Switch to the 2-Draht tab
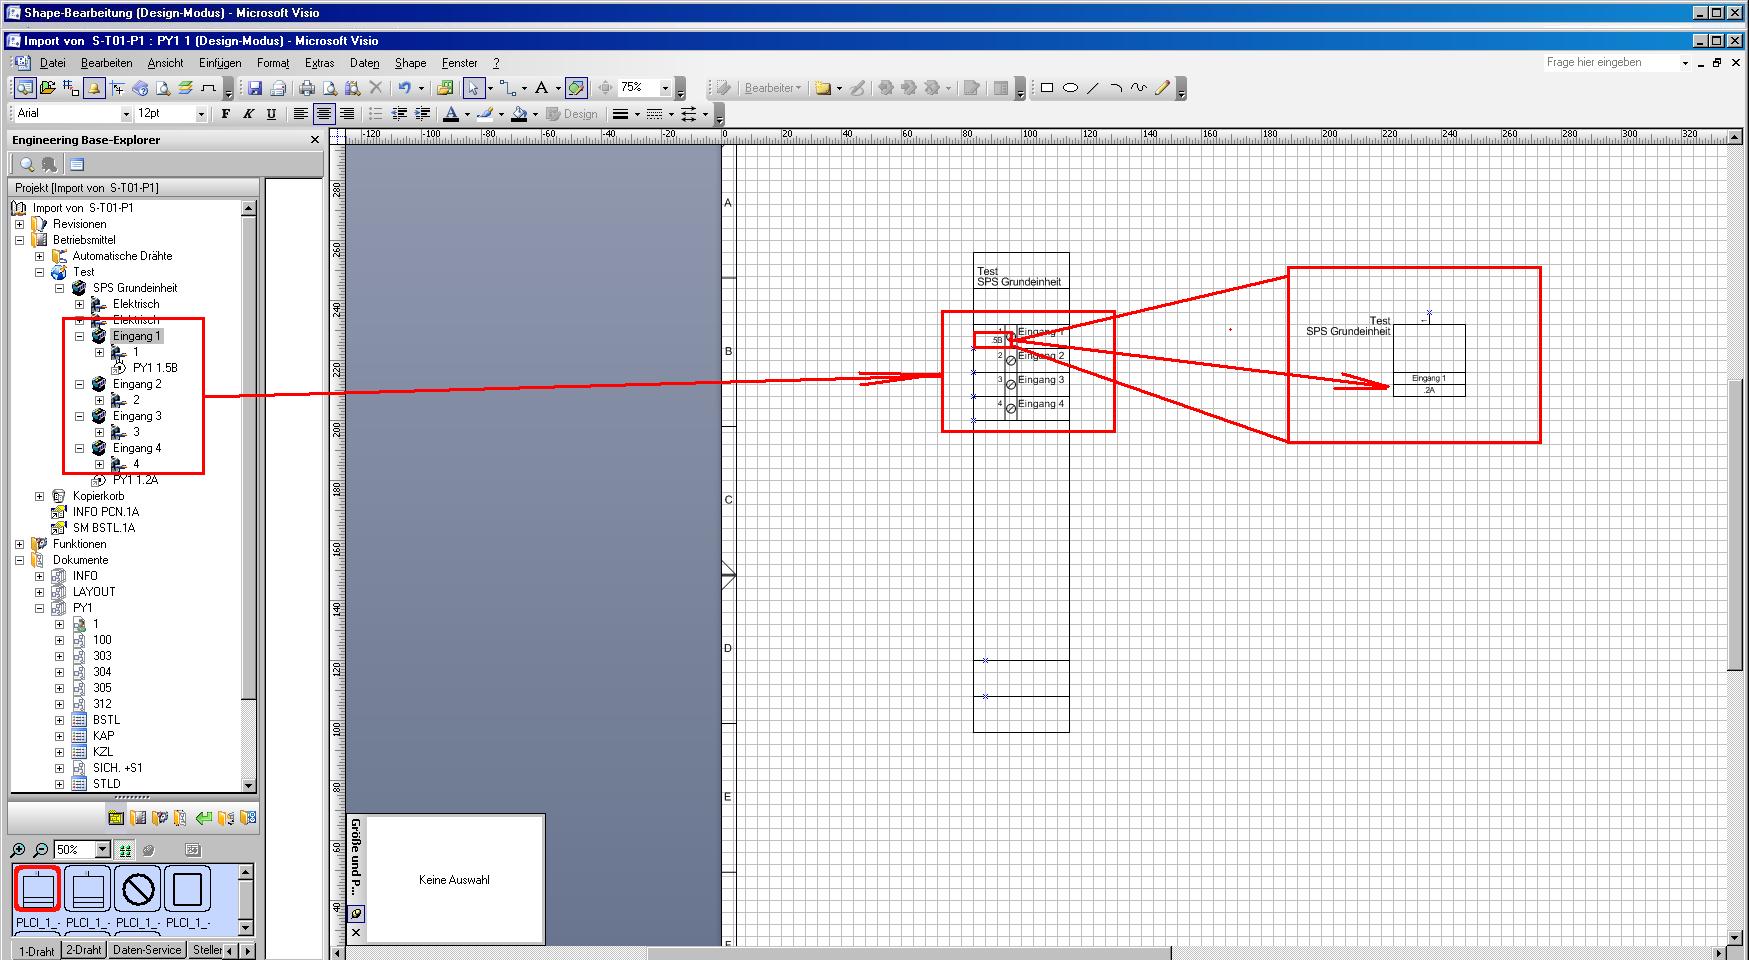The width and height of the screenshot is (1749, 960). pyautogui.click(x=84, y=950)
